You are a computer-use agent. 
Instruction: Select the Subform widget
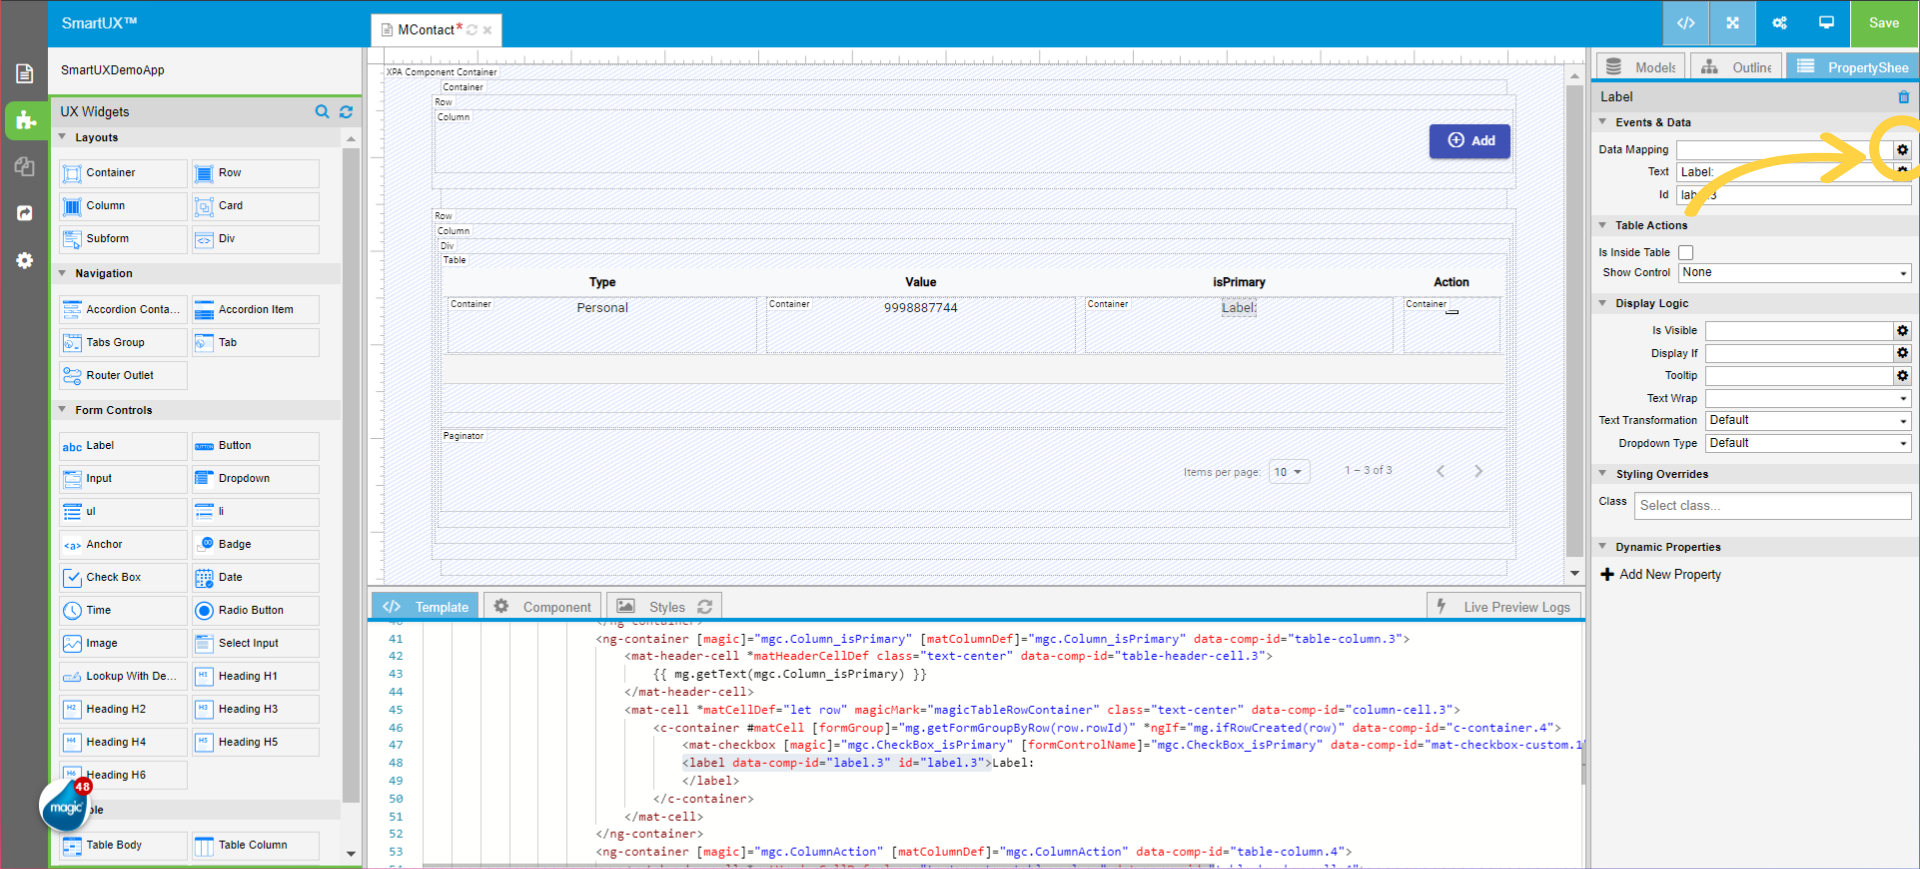click(x=123, y=239)
